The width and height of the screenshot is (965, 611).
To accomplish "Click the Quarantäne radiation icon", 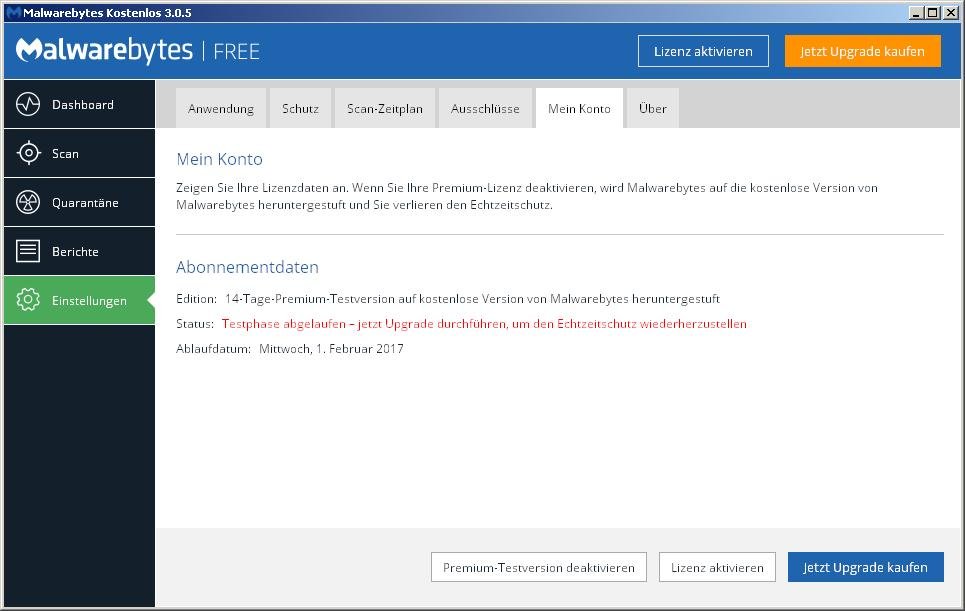I will click(x=28, y=202).
